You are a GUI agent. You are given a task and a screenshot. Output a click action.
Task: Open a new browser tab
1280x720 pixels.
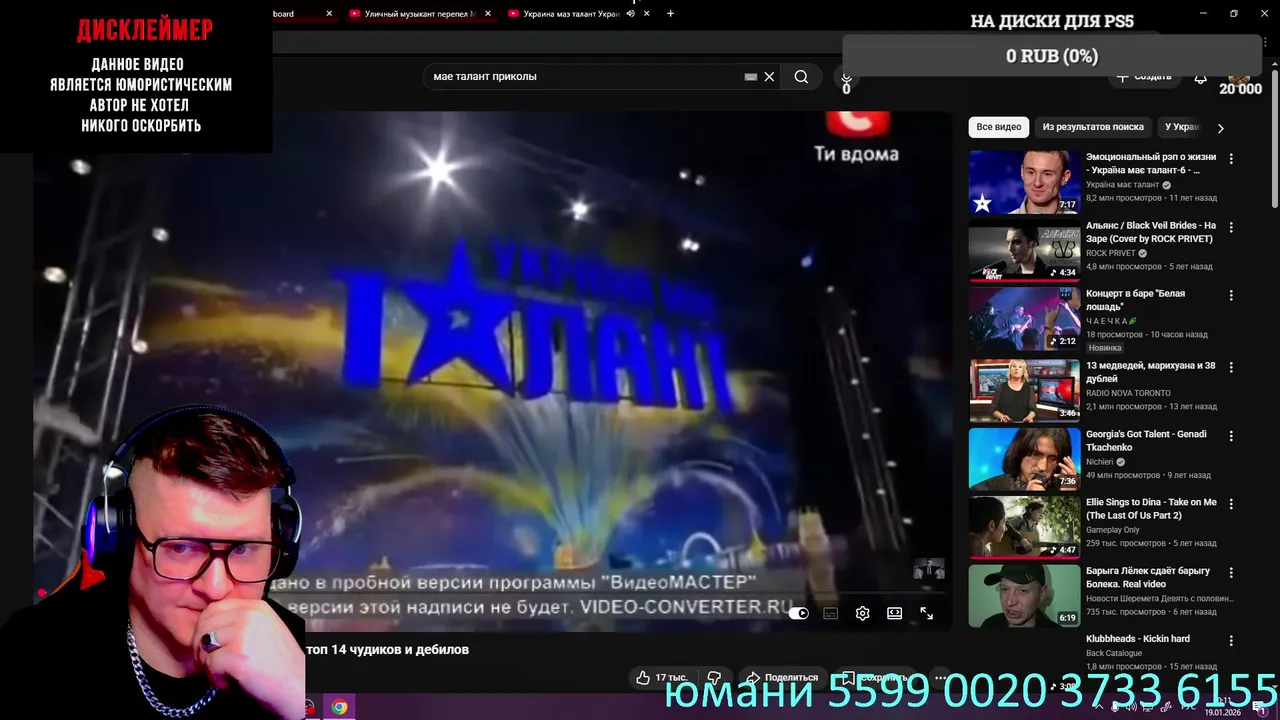point(670,14)
